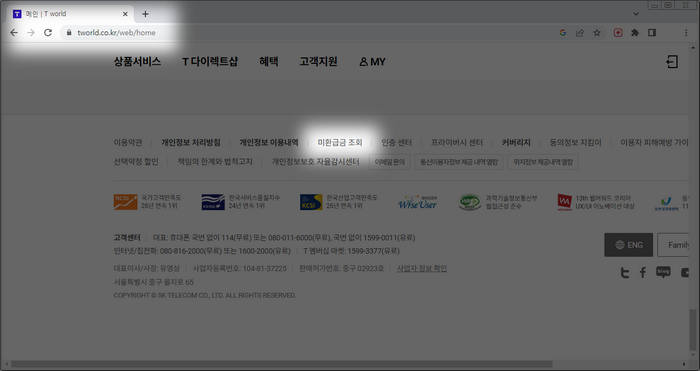Close the T world browser tab
The width and height of the screenshot is (700, 371).
(x=125, y=14)
